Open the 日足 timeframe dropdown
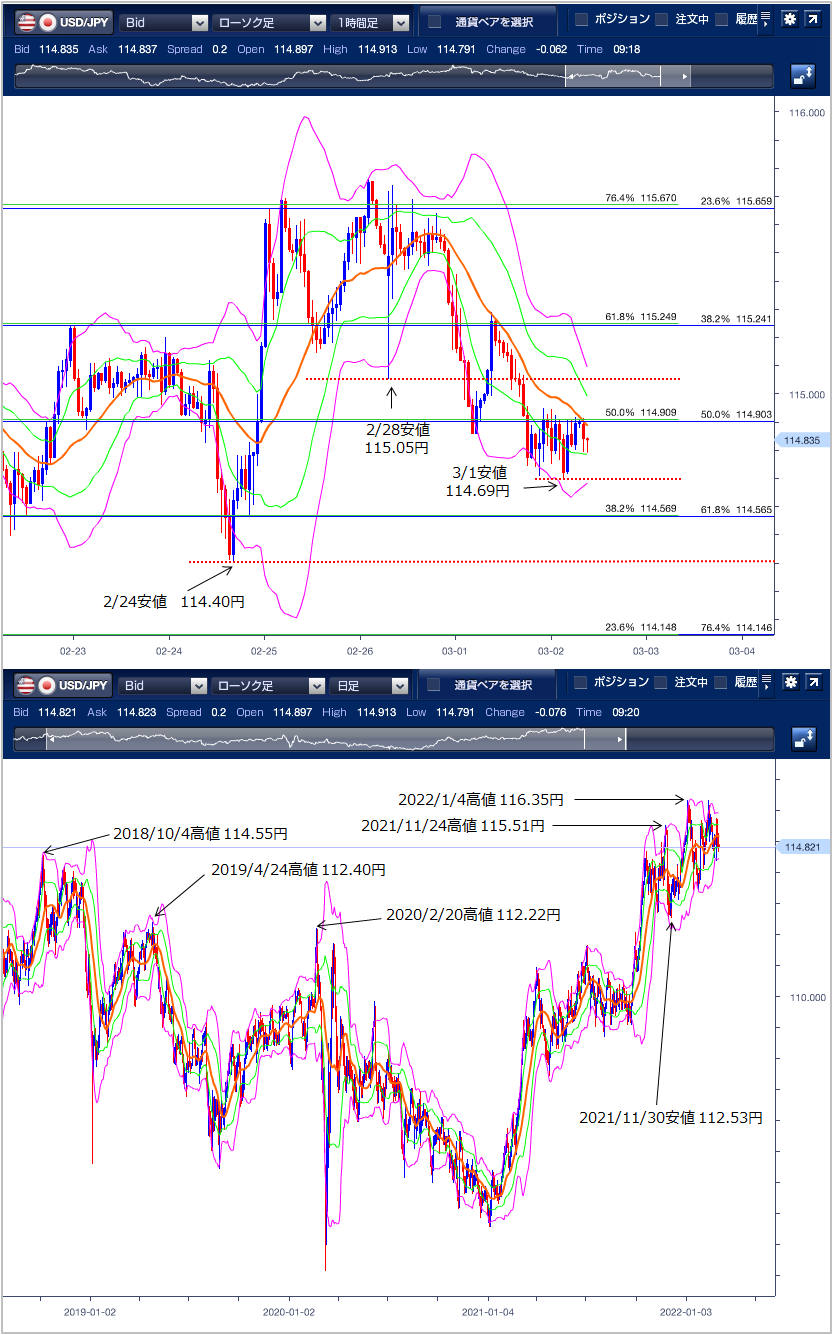Screen dimensions: 833x1335 click(372, 685)
